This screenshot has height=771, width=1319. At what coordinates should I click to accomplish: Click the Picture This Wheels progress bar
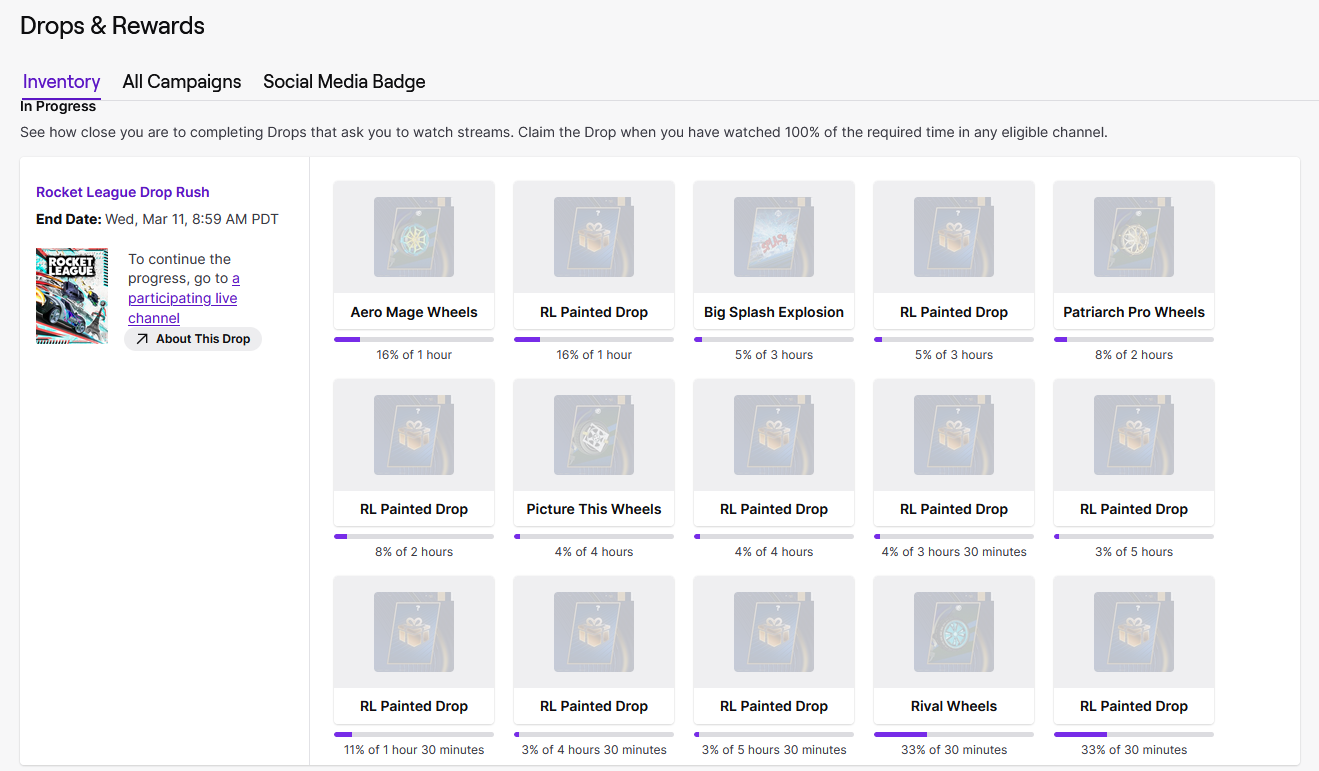(x=594, y=537)
